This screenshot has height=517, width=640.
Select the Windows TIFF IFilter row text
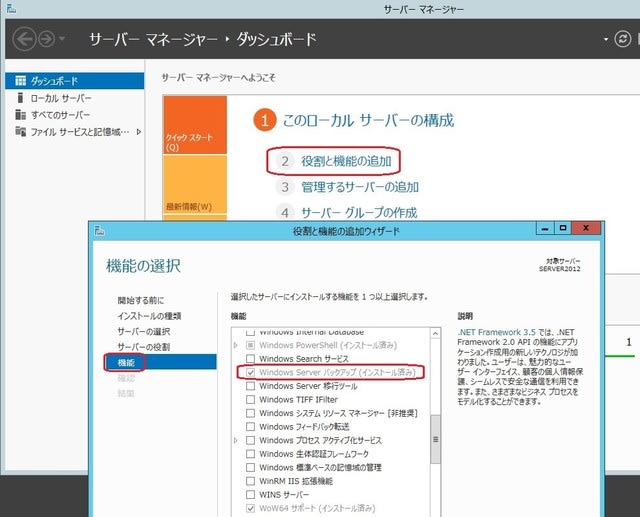(298, 399)
